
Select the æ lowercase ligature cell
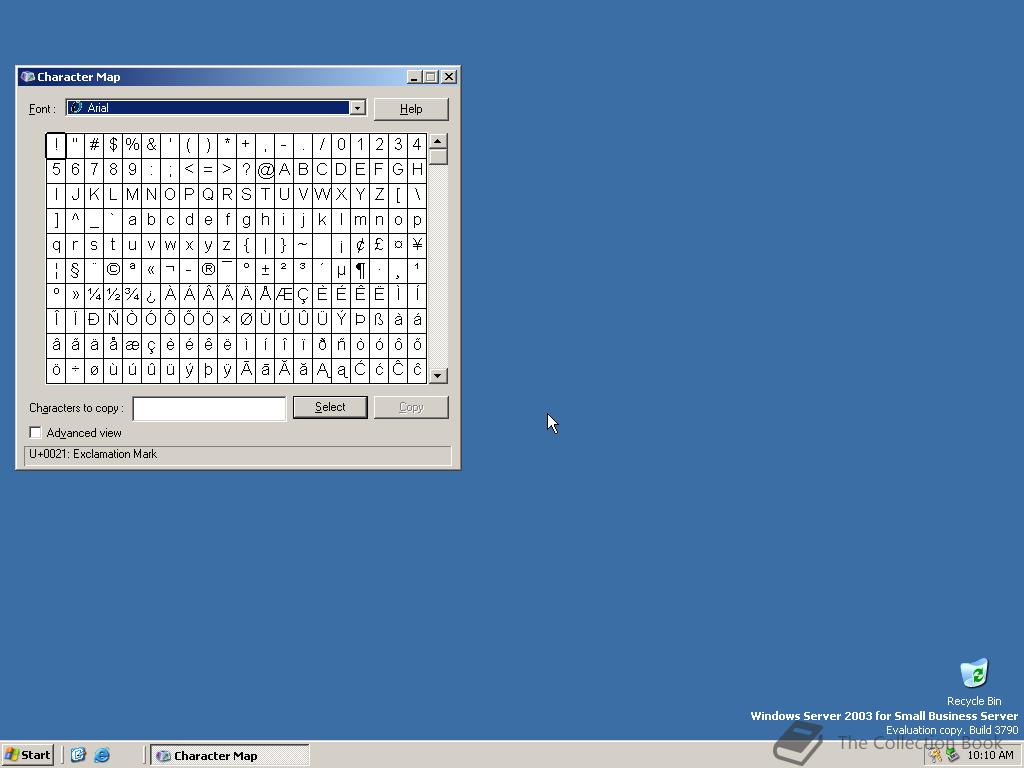click(132, 344)
